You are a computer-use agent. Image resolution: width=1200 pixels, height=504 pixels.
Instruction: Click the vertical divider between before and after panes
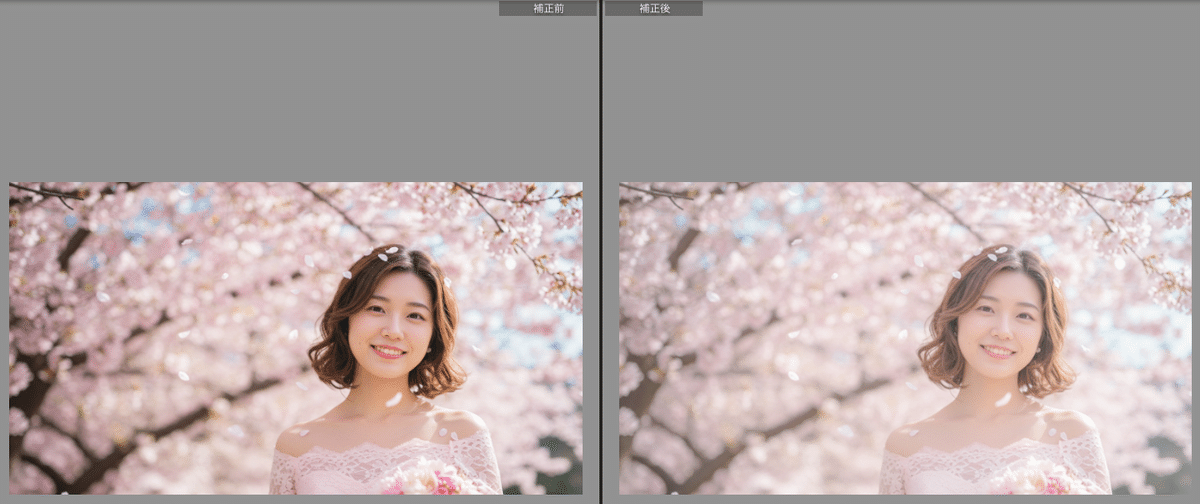point(600,252)
